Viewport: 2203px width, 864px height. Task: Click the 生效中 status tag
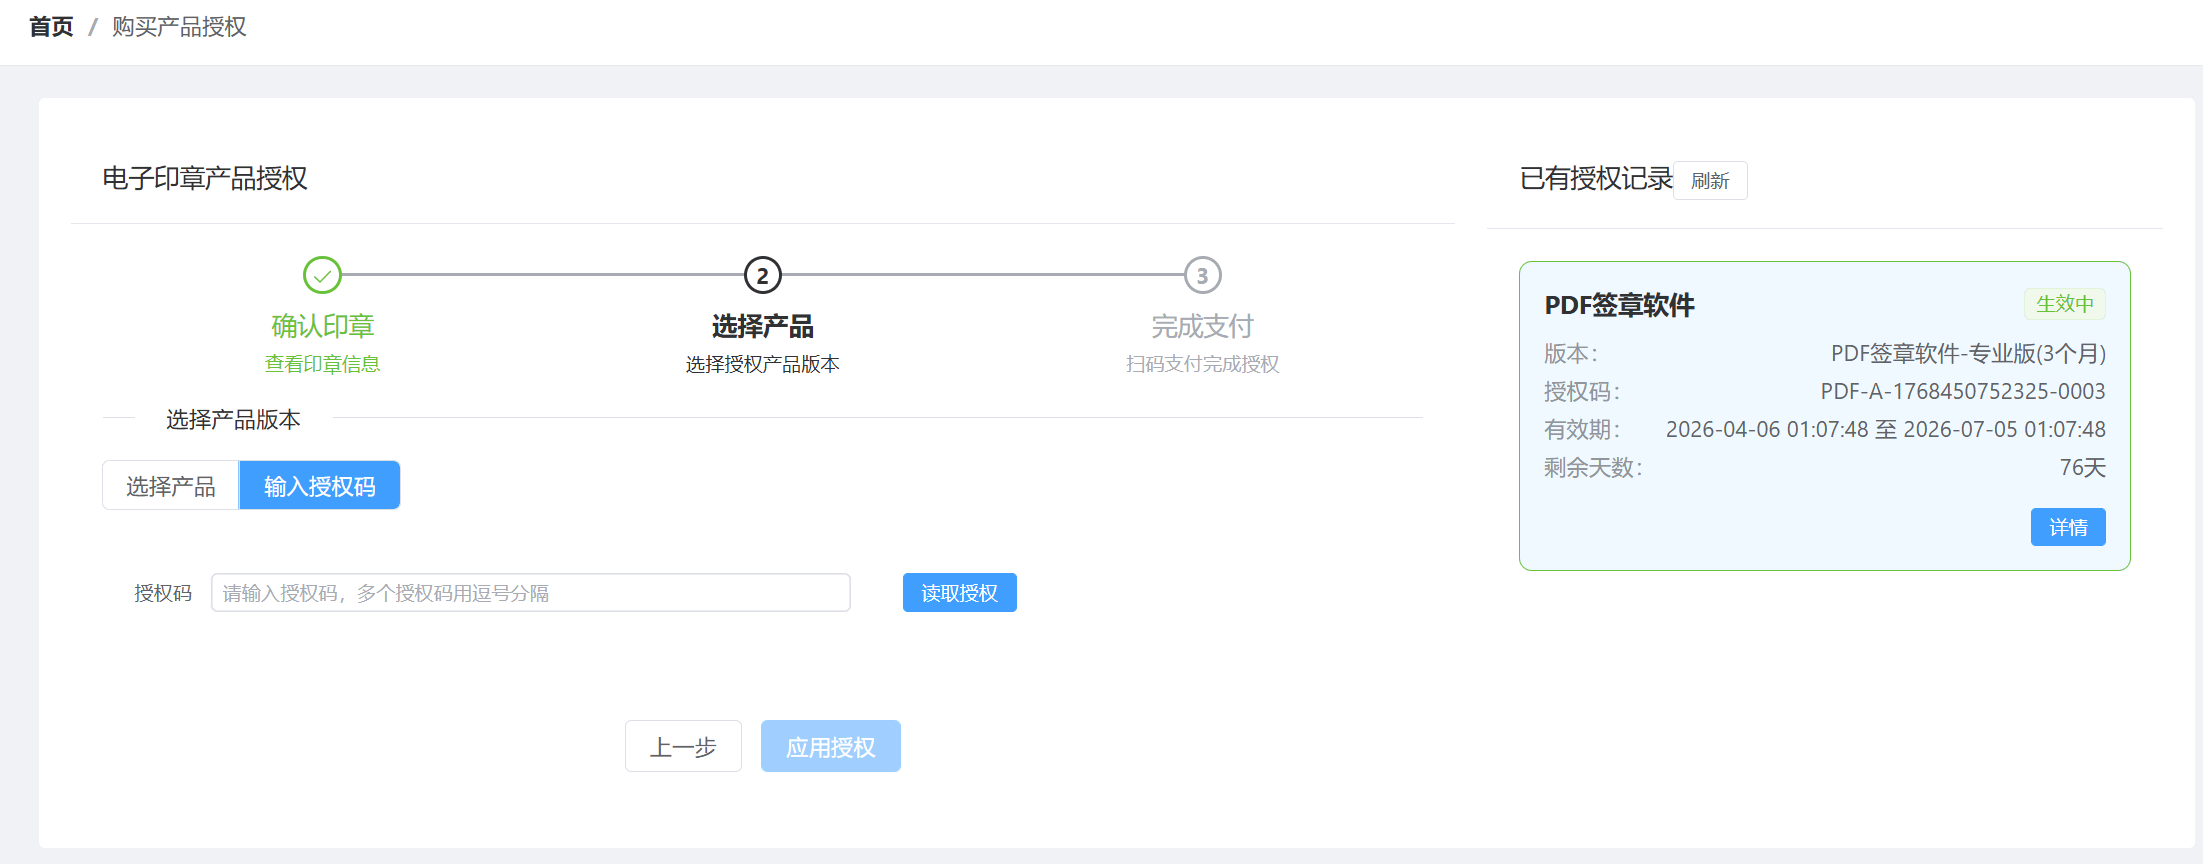coord(2064,304)
